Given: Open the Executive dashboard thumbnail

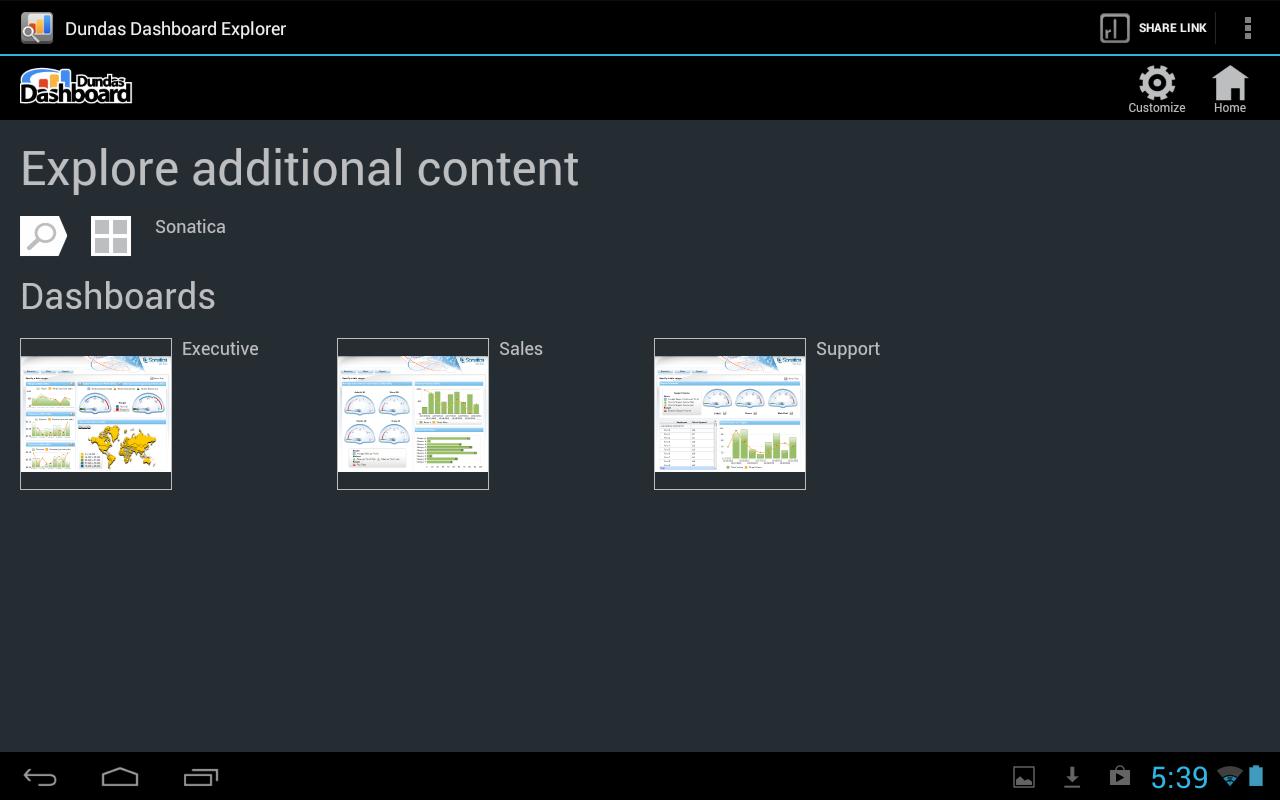Looking at the screenshot, I should 96,414.
